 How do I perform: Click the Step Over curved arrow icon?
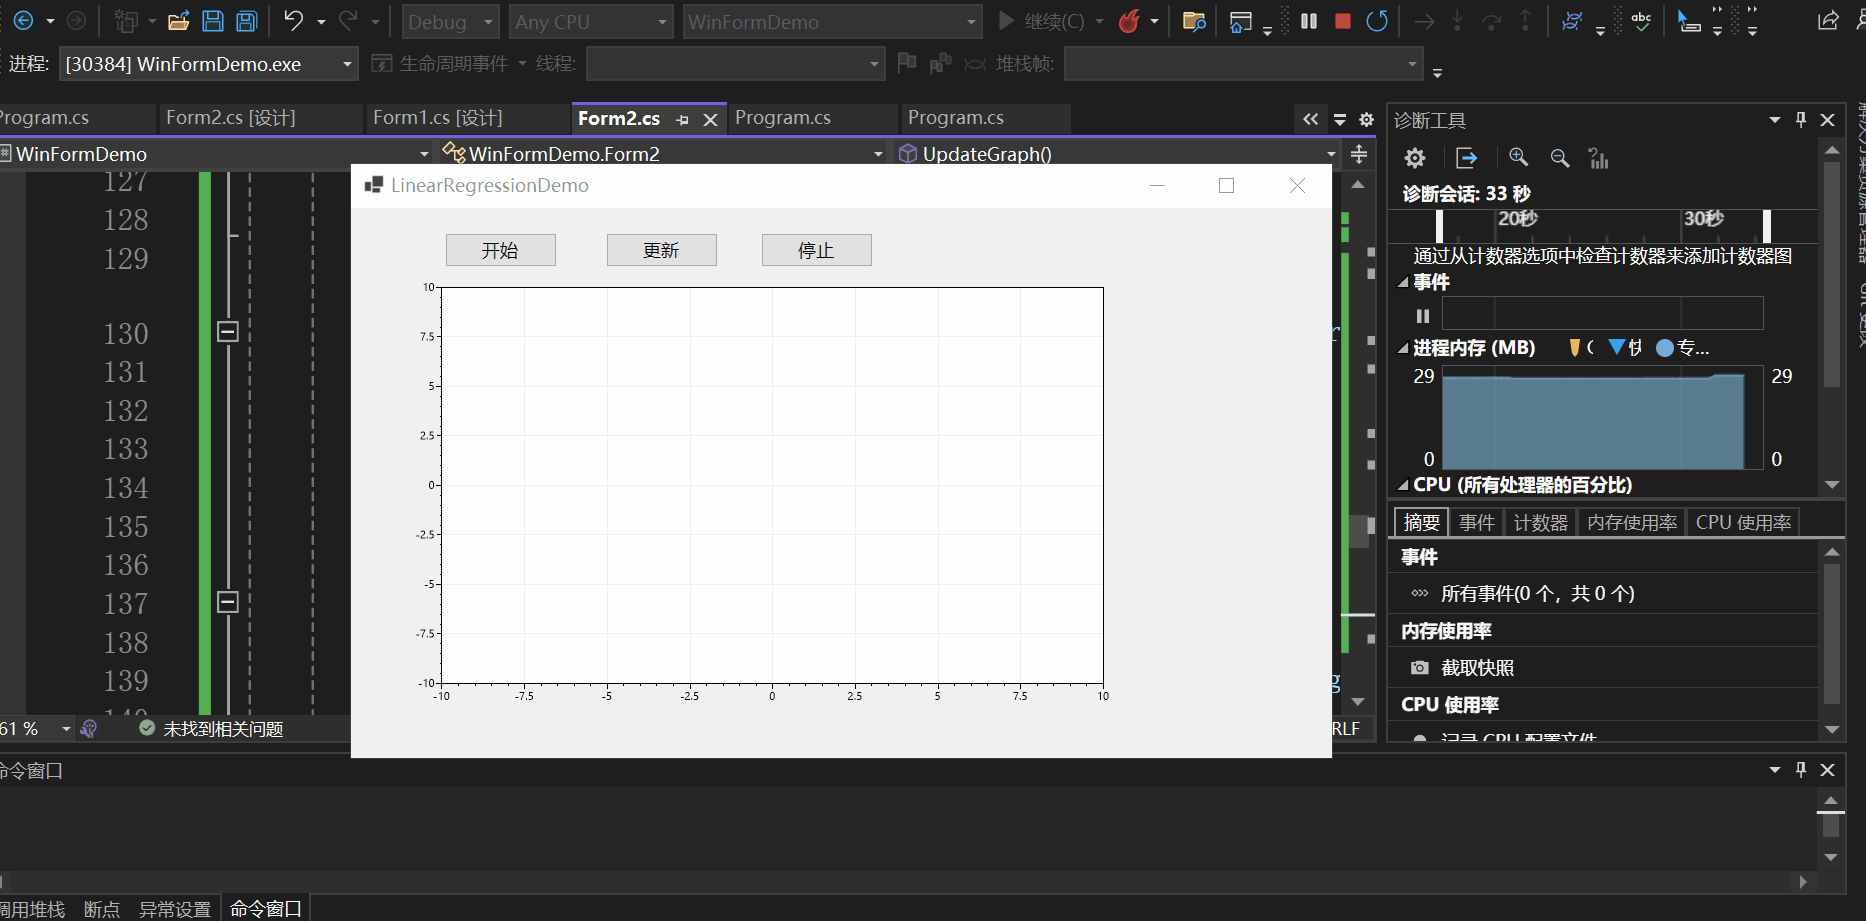pyautogui.click(x=1490, y=20)
